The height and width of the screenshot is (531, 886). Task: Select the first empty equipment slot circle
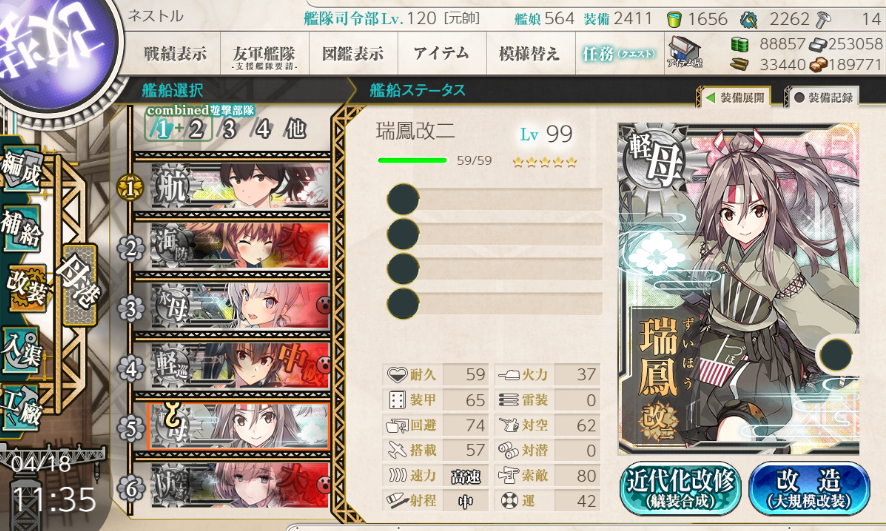pos(403,199)
